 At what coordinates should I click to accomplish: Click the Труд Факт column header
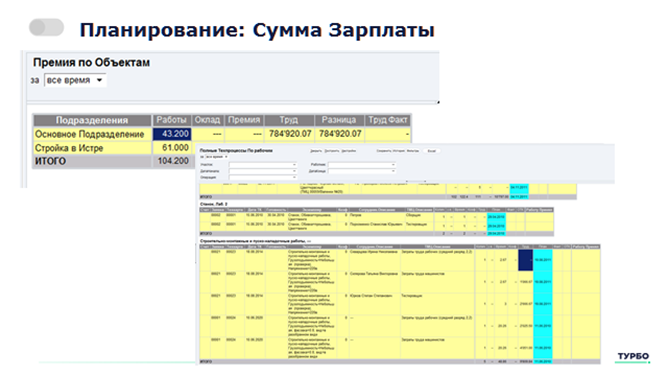coord(388,120)
